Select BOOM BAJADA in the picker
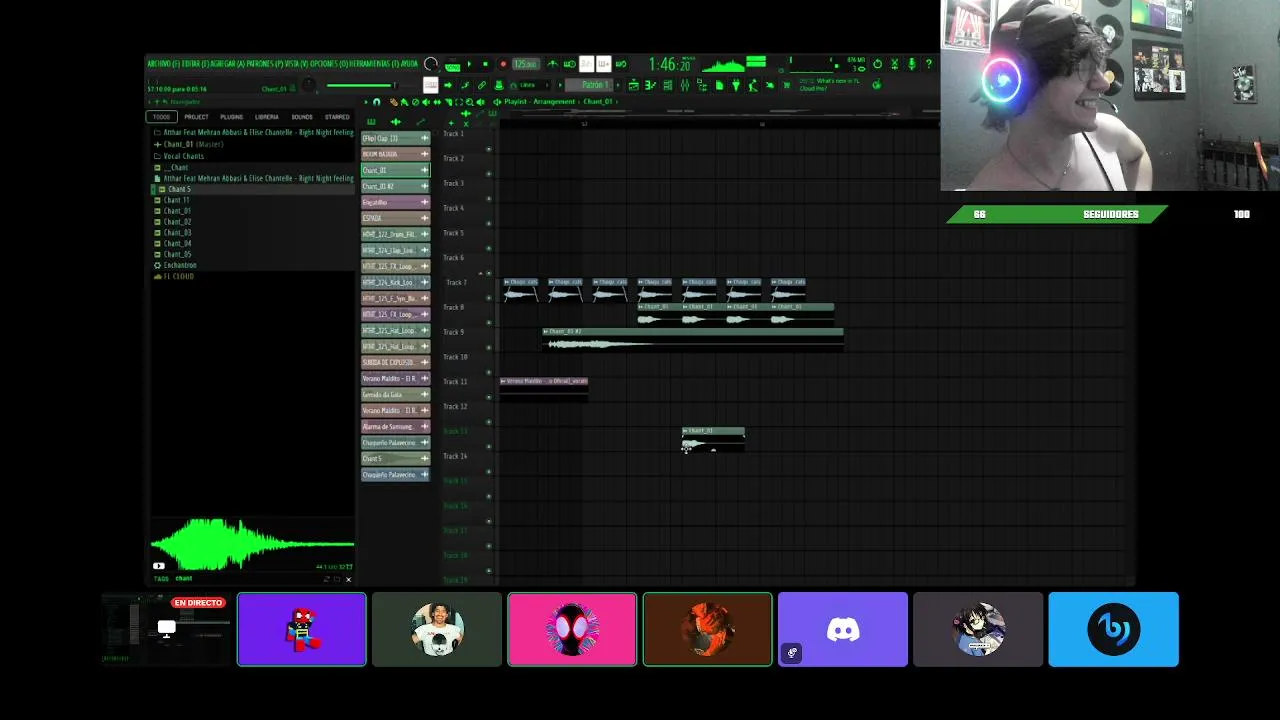The height and width of the screenshot is (720, 1280). click(395, 154)
